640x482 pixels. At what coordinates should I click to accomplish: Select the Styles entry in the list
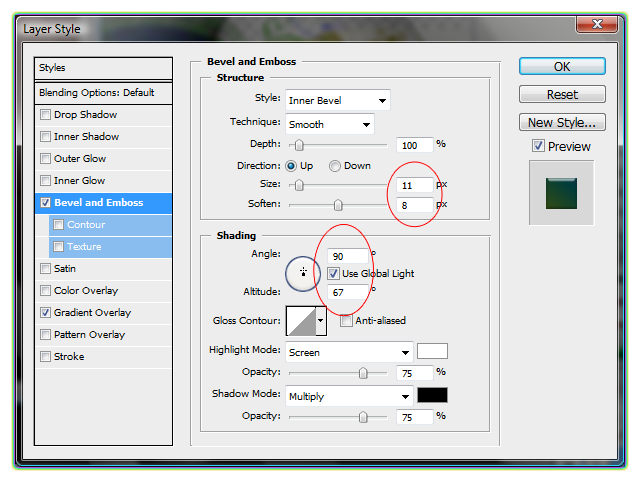[104, 68]
